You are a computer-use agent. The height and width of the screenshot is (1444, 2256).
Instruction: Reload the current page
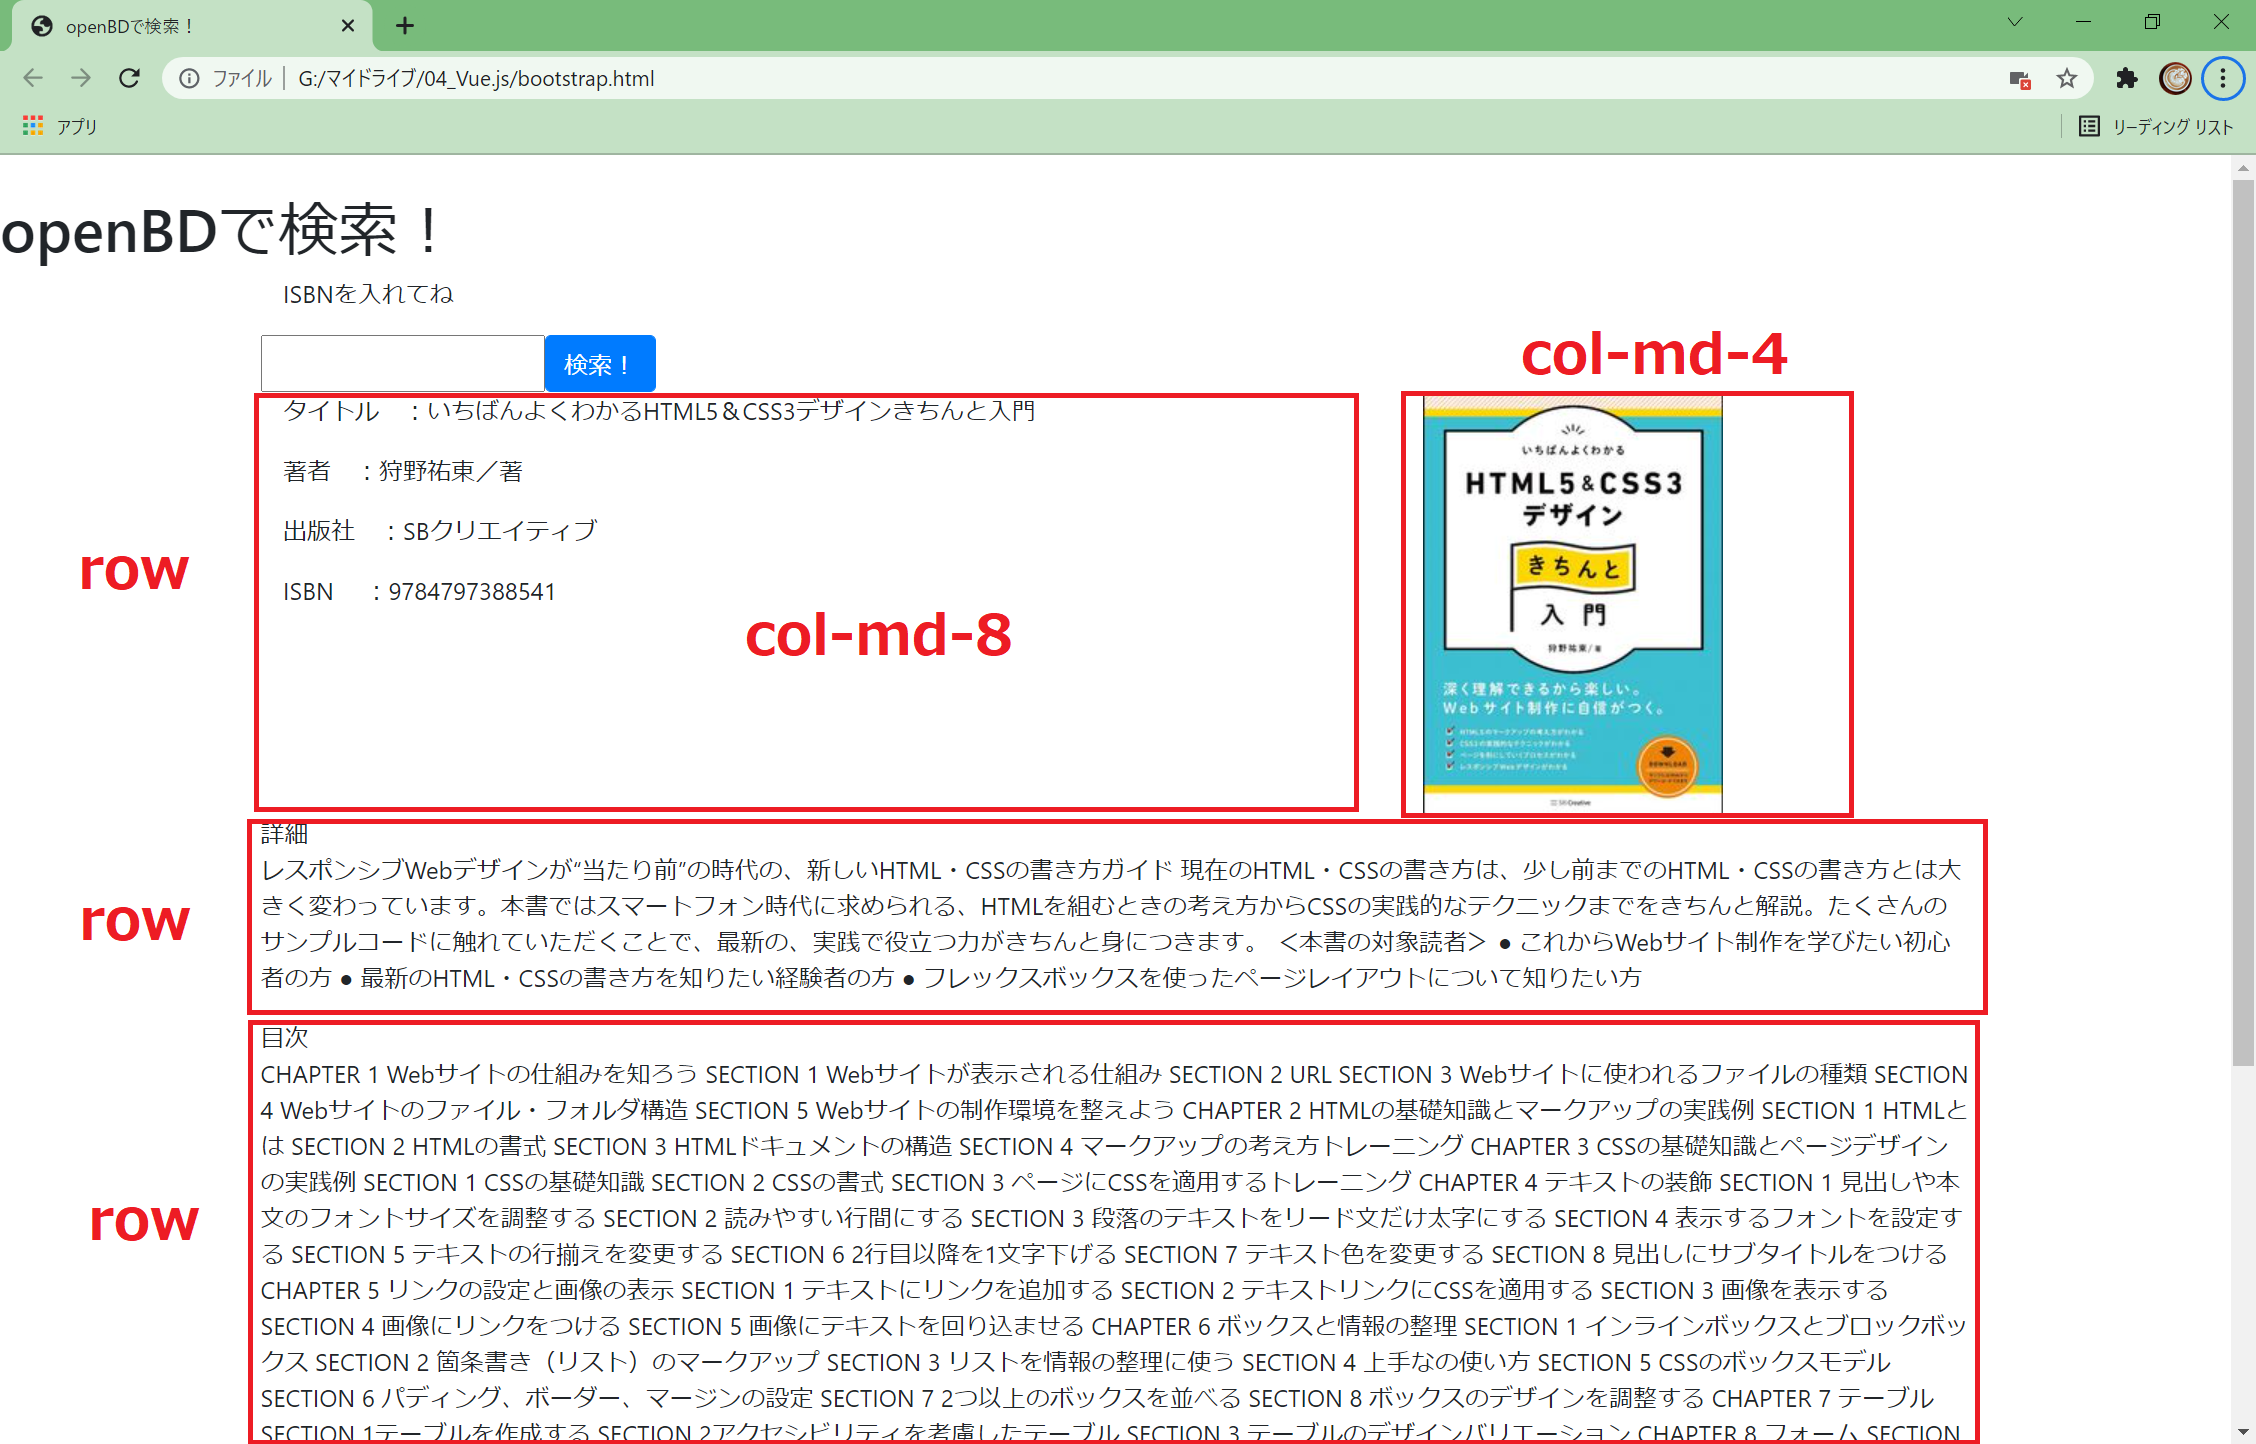pyautogui.click(x=129, y=78)
